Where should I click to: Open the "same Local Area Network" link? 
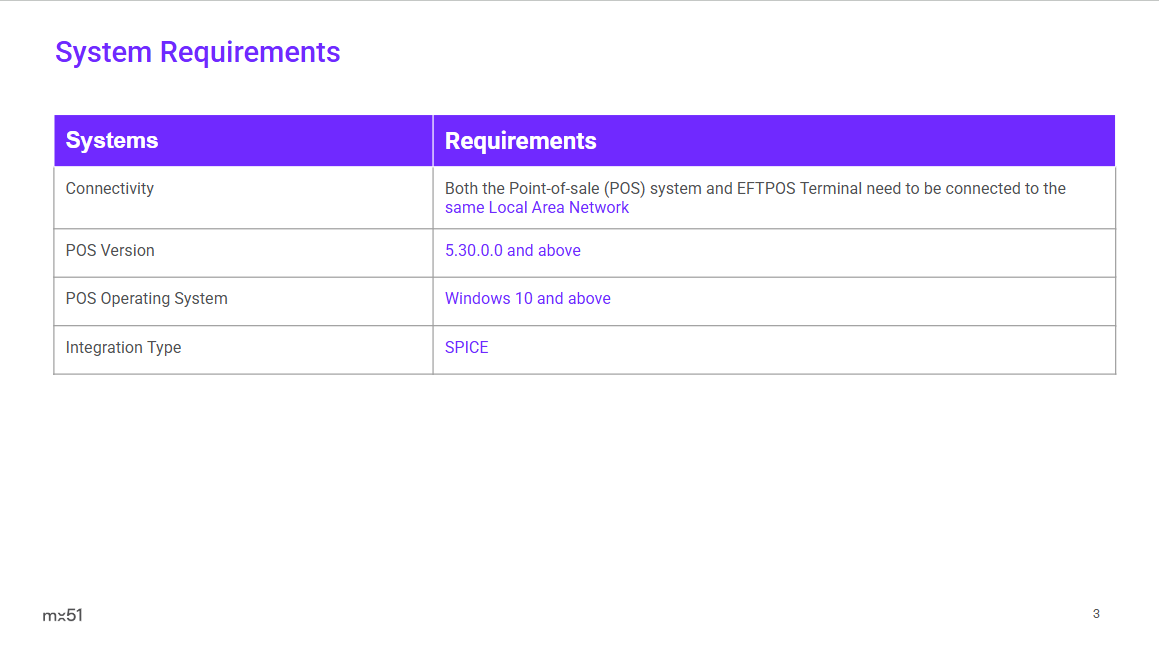pos(537,208)
